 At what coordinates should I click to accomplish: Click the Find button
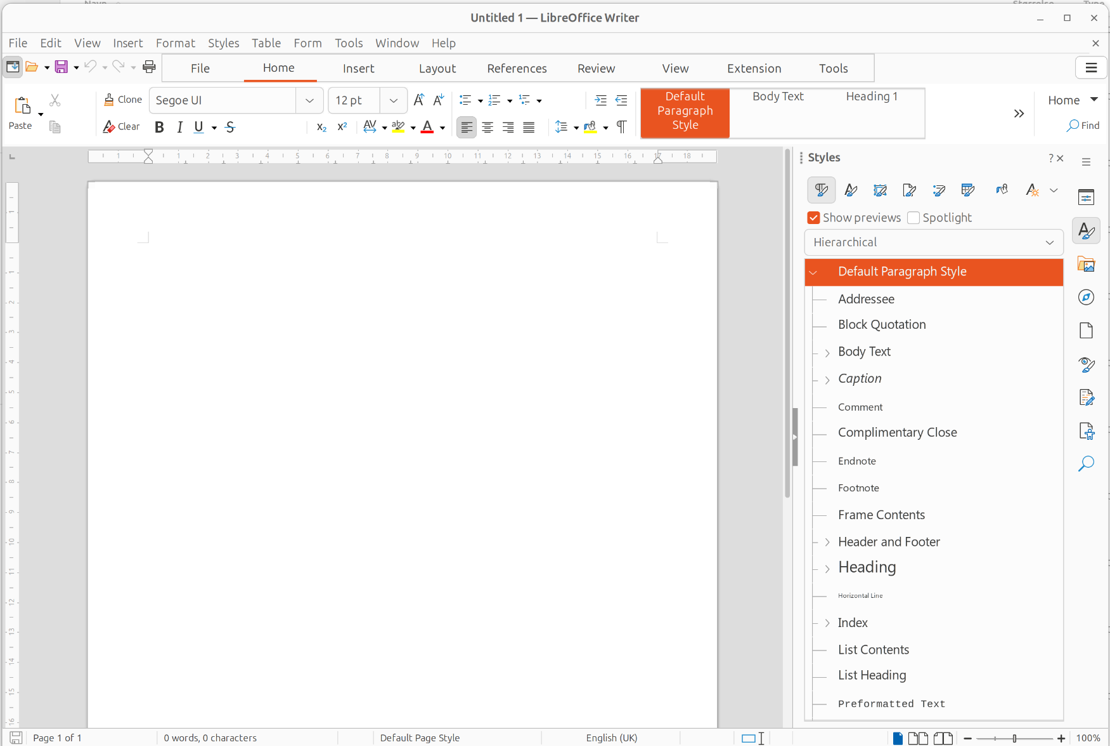(1083, 126)
